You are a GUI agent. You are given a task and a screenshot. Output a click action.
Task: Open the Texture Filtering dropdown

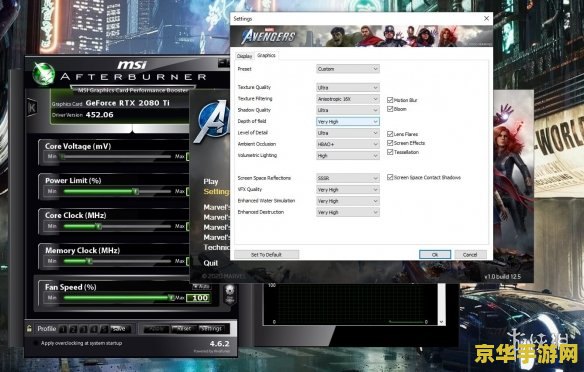point(348,99)
